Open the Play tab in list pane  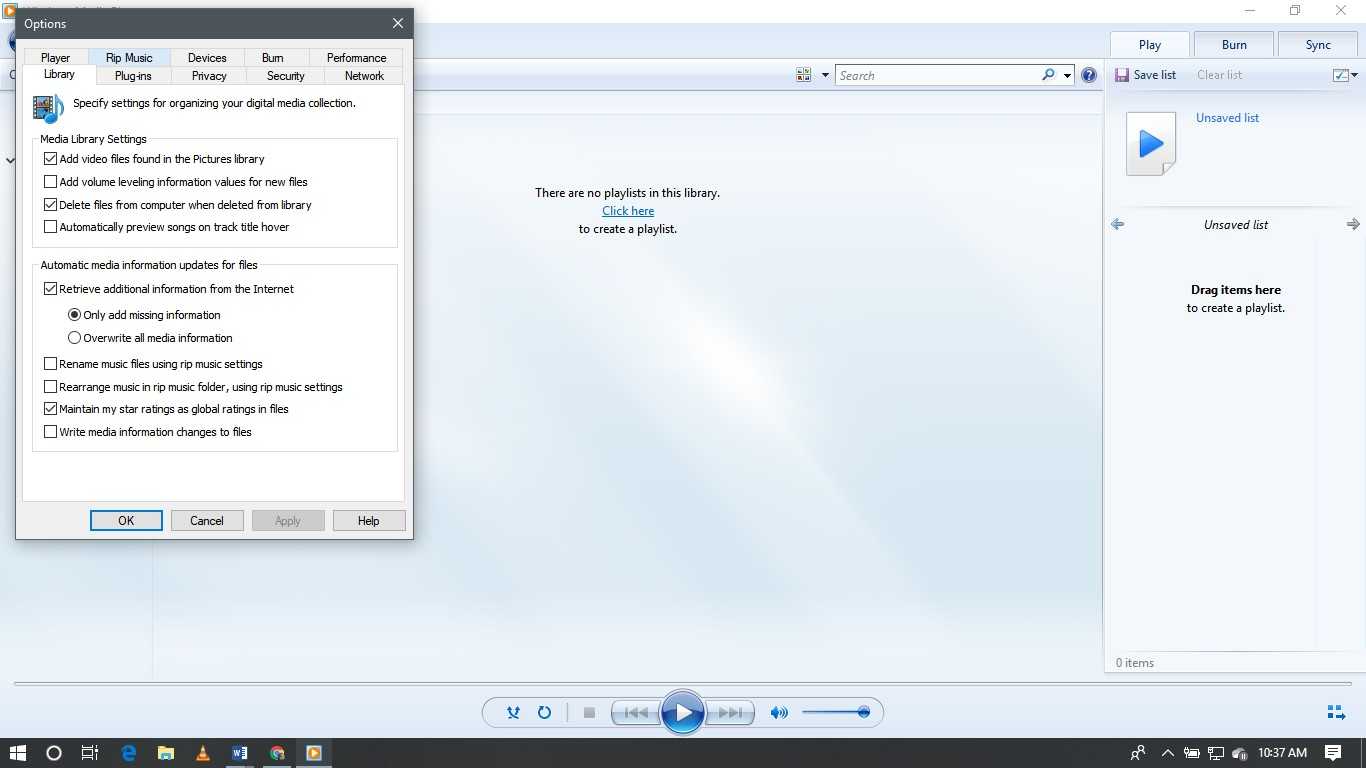(1150, 45)
